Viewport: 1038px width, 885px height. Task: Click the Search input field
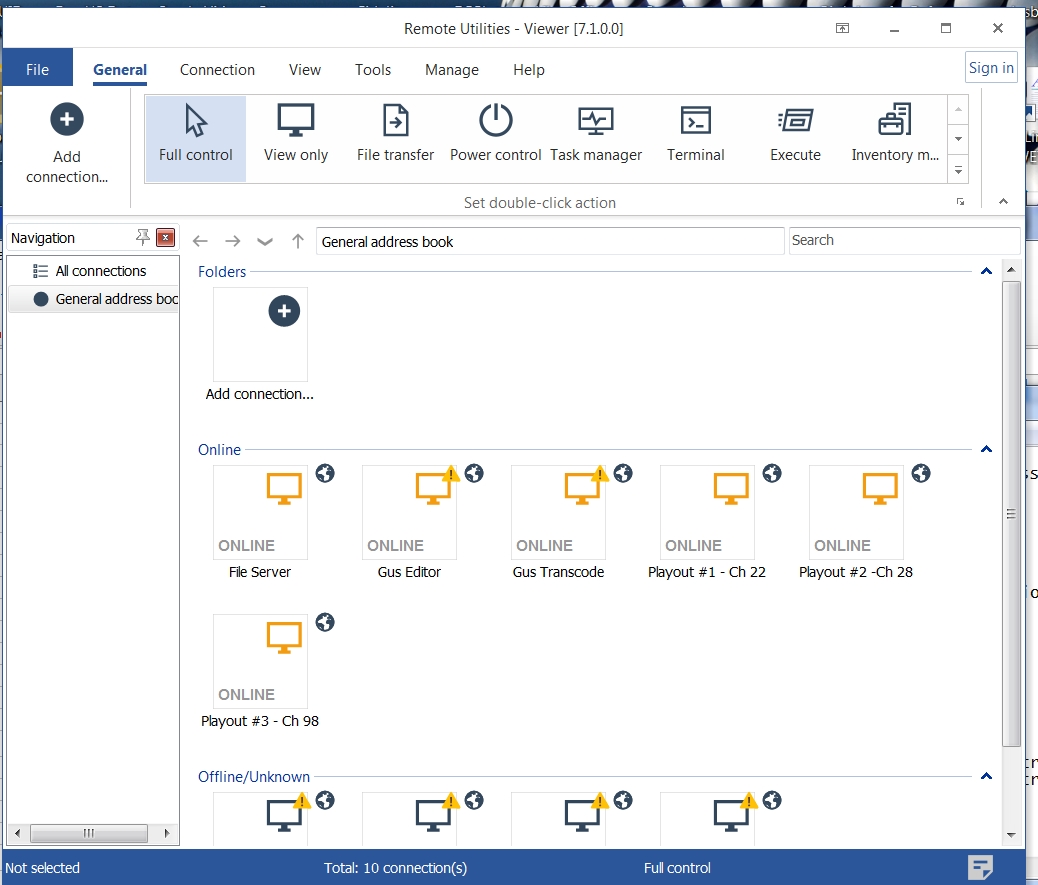[903, 240]
